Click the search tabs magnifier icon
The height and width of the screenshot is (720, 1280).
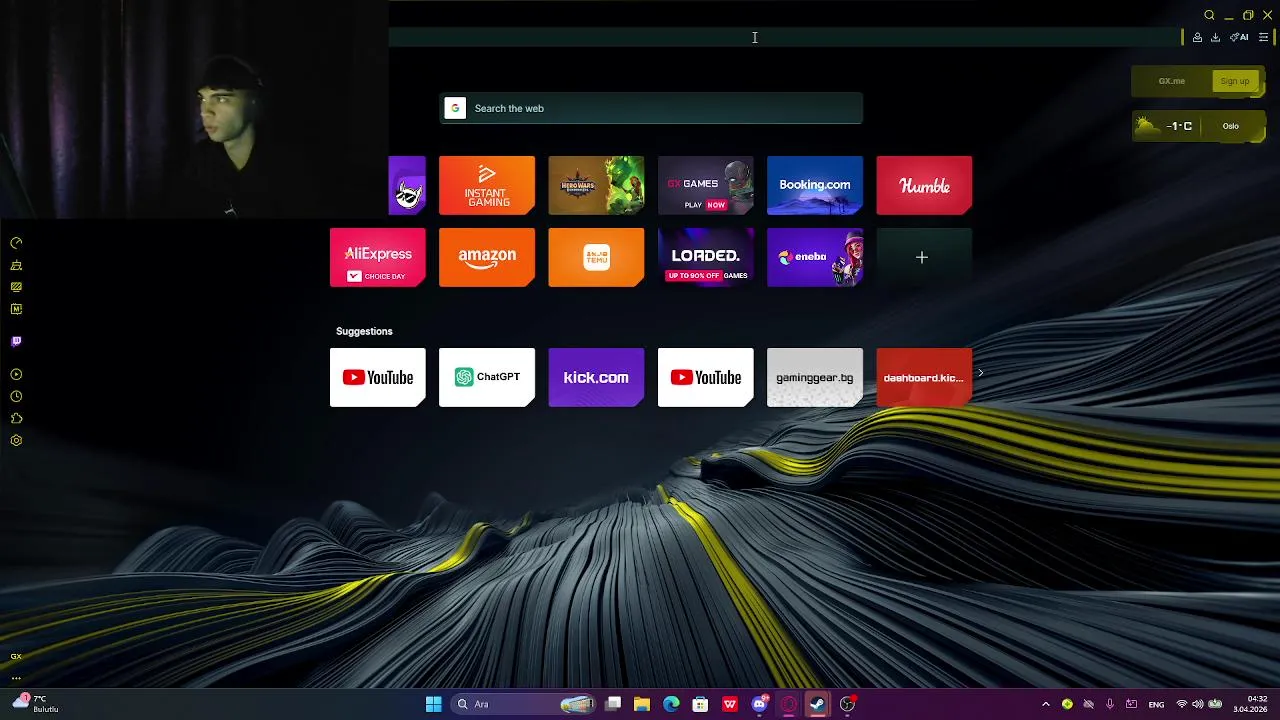[1209, 15]
